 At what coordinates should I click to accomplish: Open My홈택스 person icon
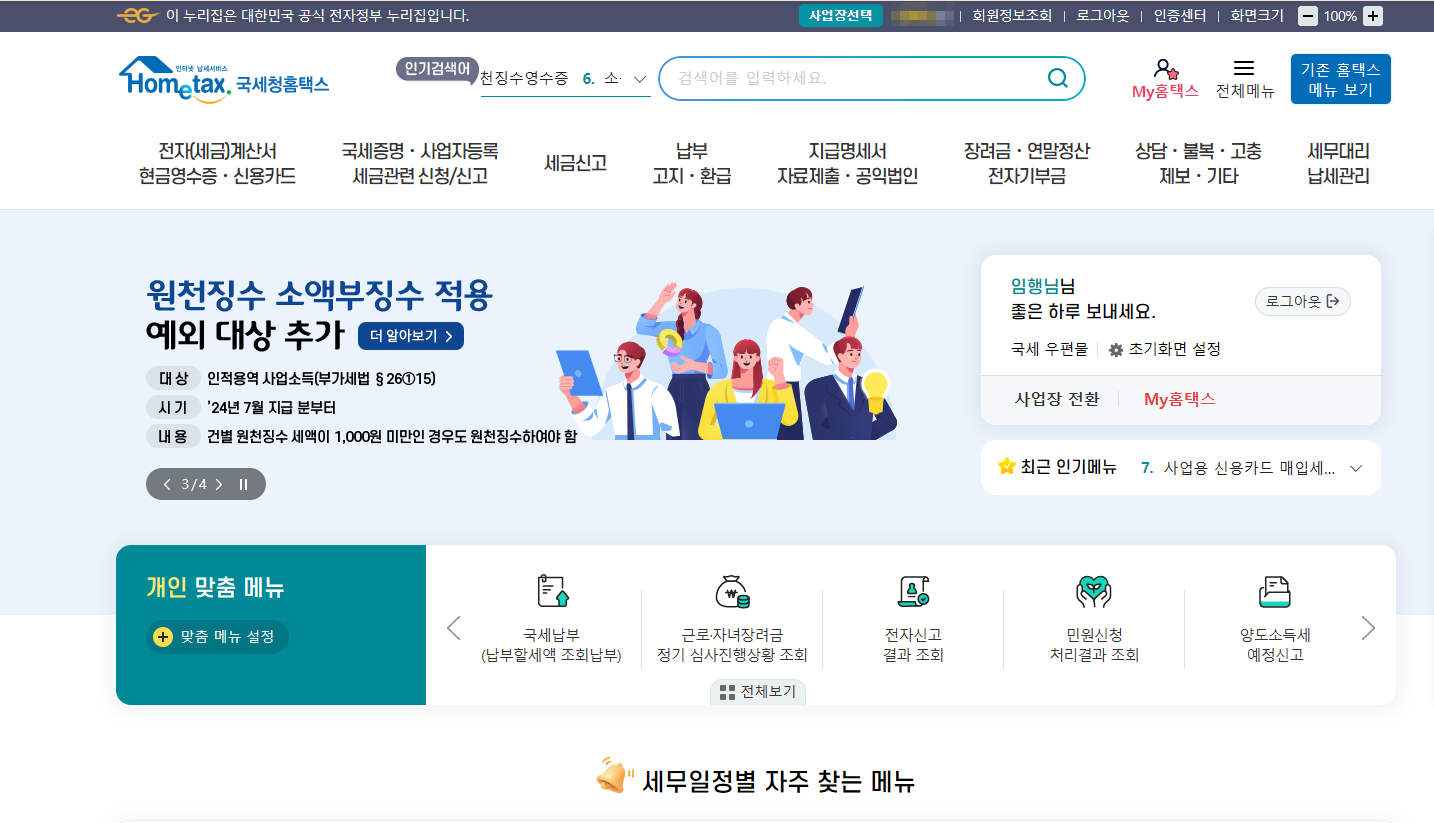coord(1165,69)
